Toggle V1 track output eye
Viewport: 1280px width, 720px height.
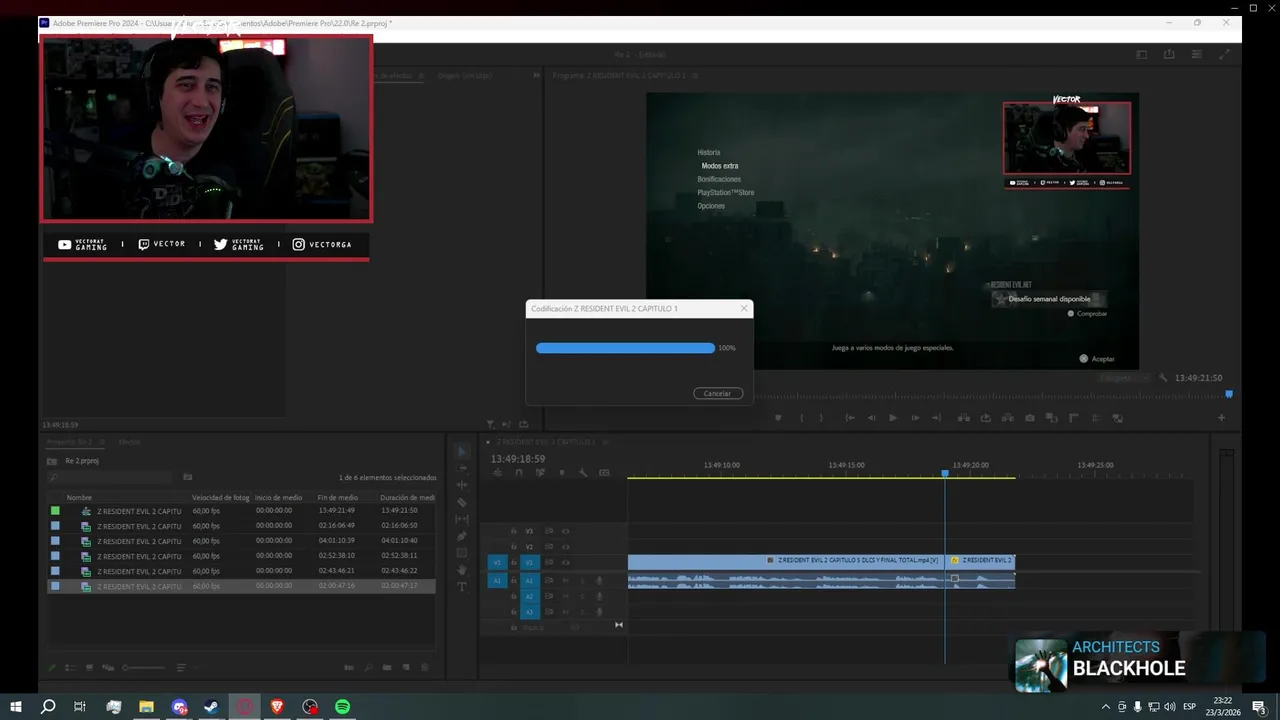(565, 562)
